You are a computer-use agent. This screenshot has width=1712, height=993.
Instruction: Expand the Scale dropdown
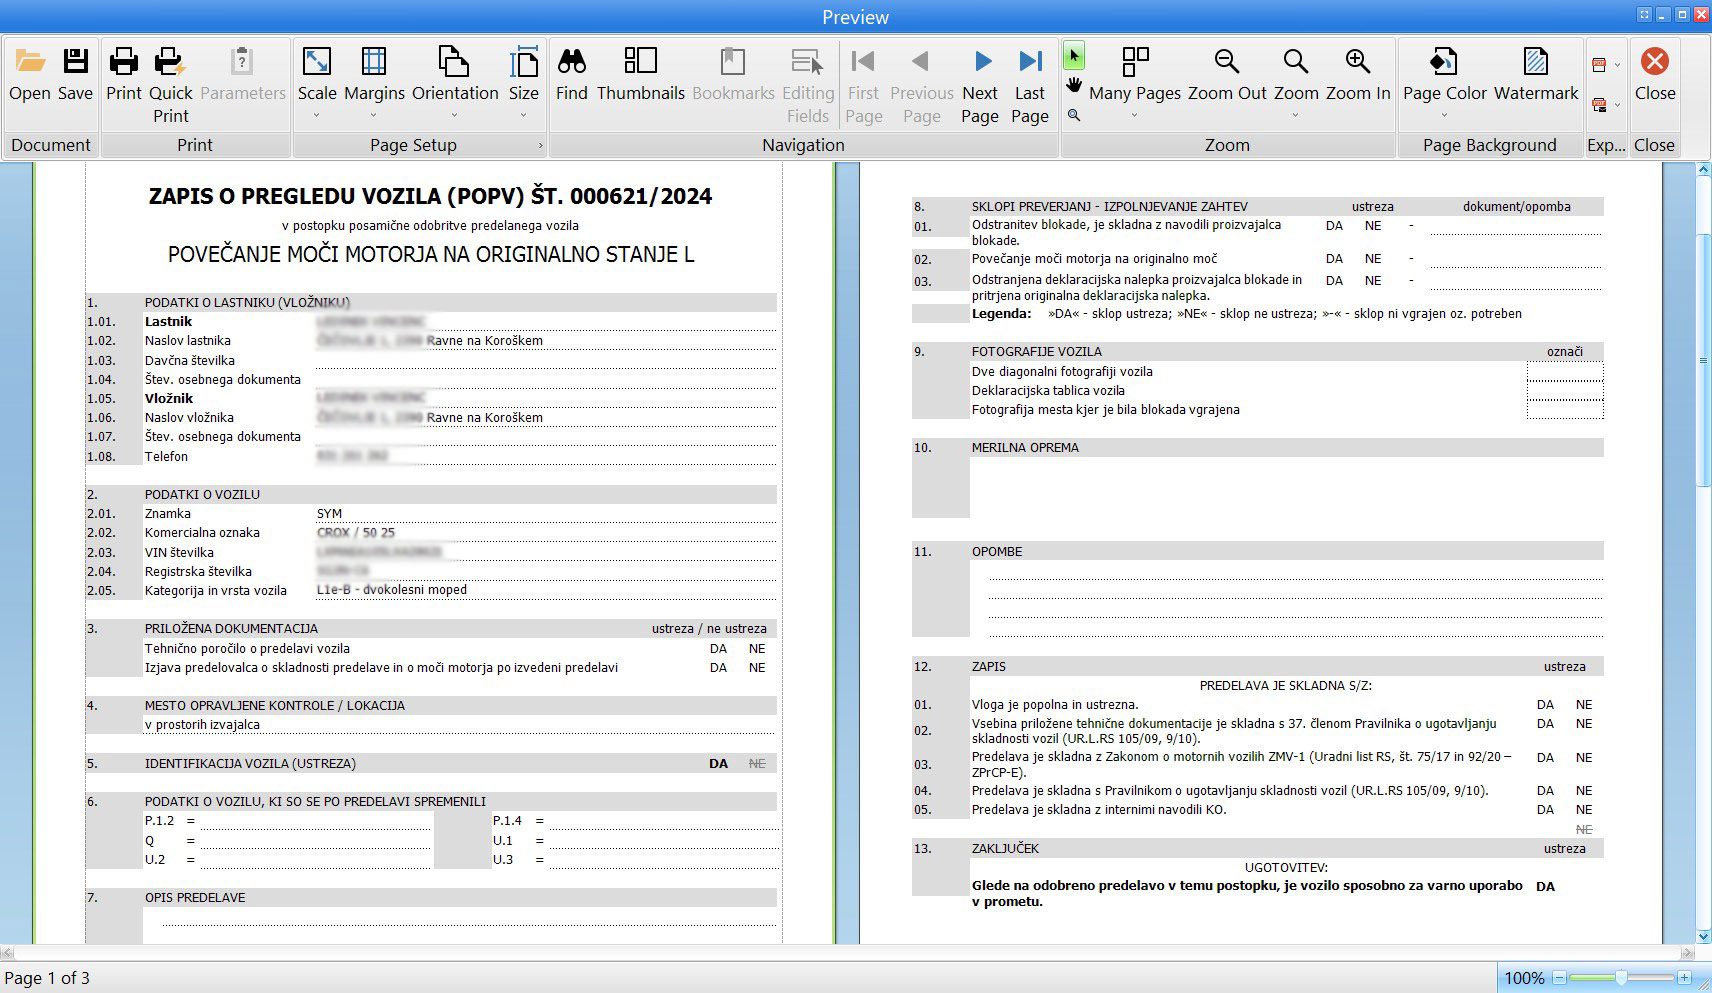coord(317,115)
